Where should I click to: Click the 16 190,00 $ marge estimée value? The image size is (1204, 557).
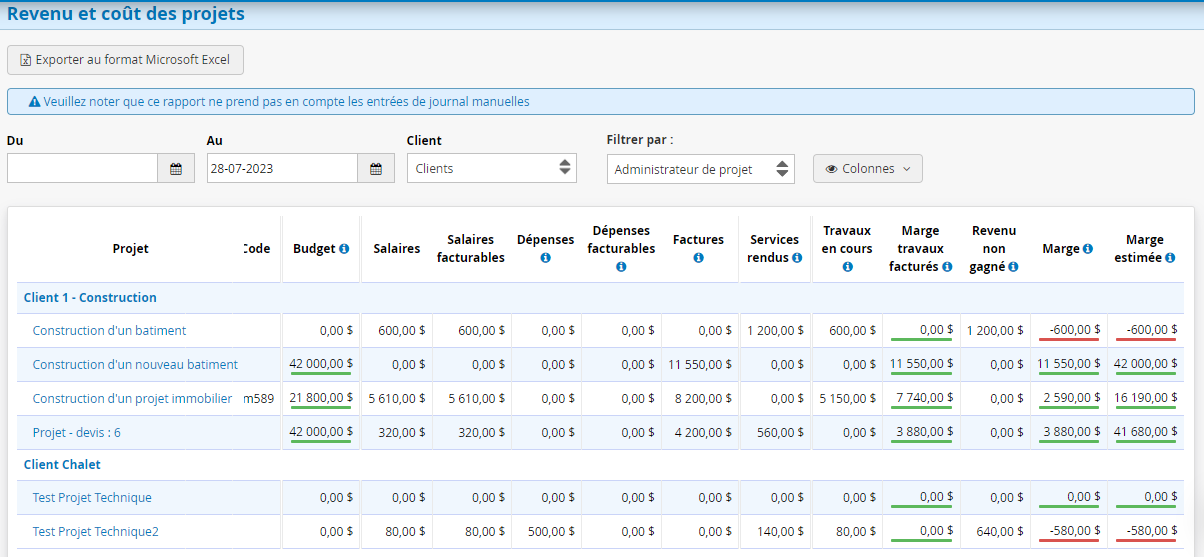click(1145, 398)
